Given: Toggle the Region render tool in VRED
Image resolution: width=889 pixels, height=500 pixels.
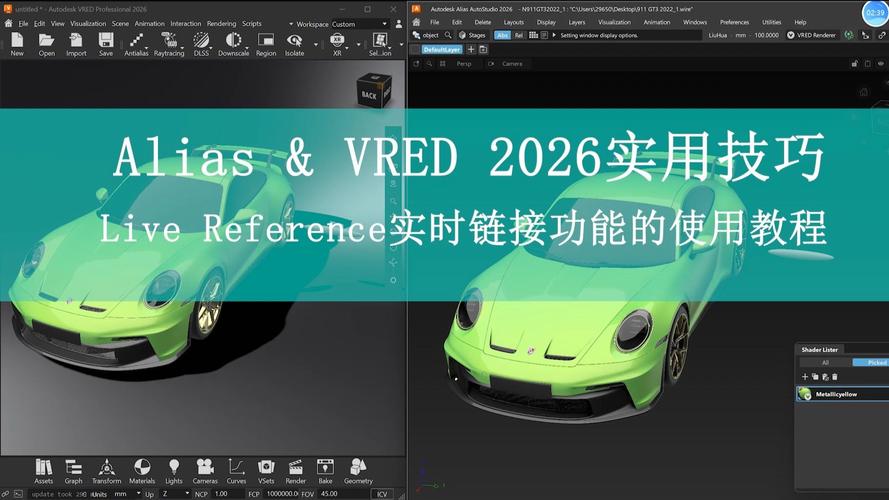Looking at the screenshot, I should point(265,44).
